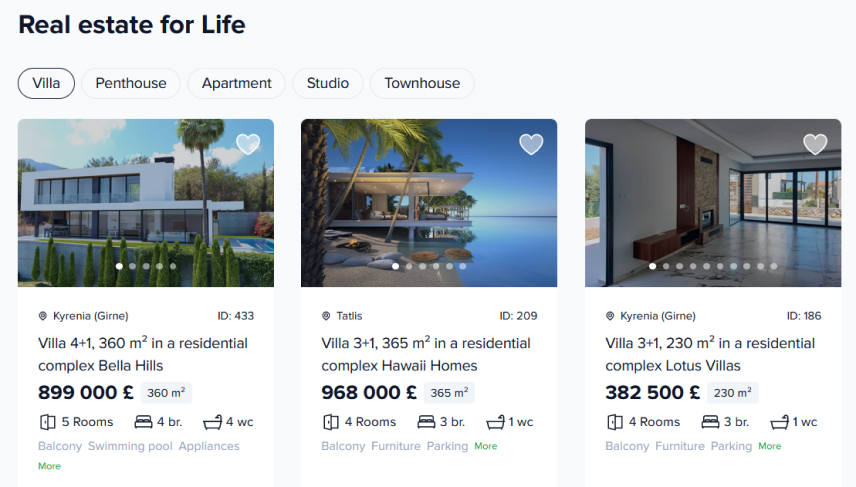
Task: Click the bed icon on Bella Hills card
Action: (x=142, y=422)
